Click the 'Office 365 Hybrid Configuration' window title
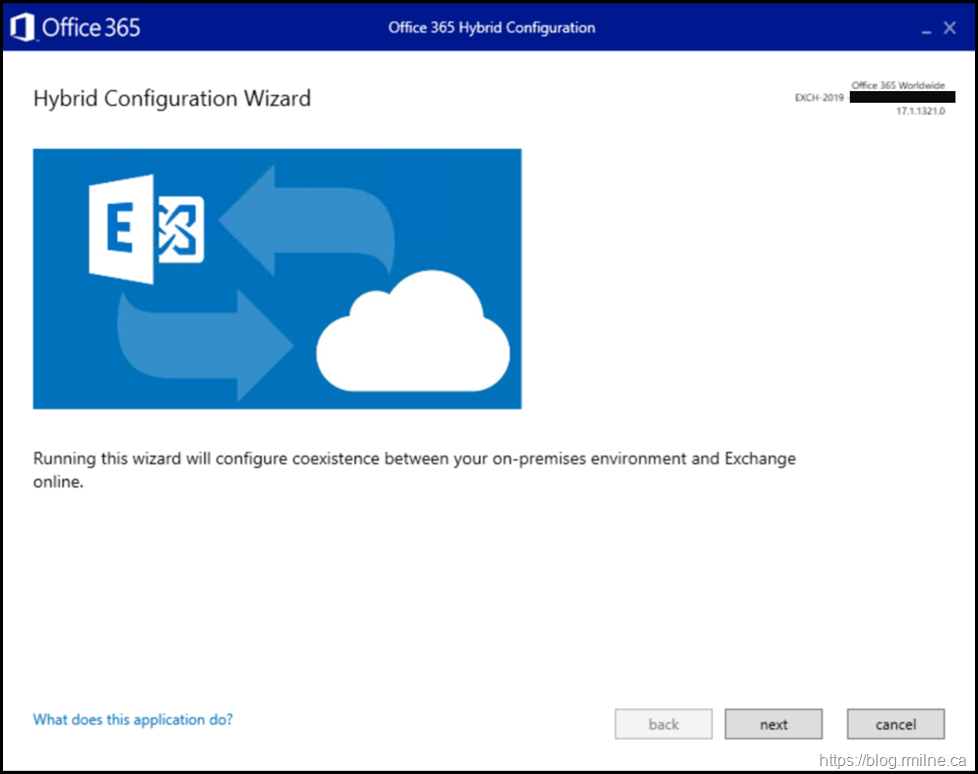978x774 pixels. coord(491,28)
